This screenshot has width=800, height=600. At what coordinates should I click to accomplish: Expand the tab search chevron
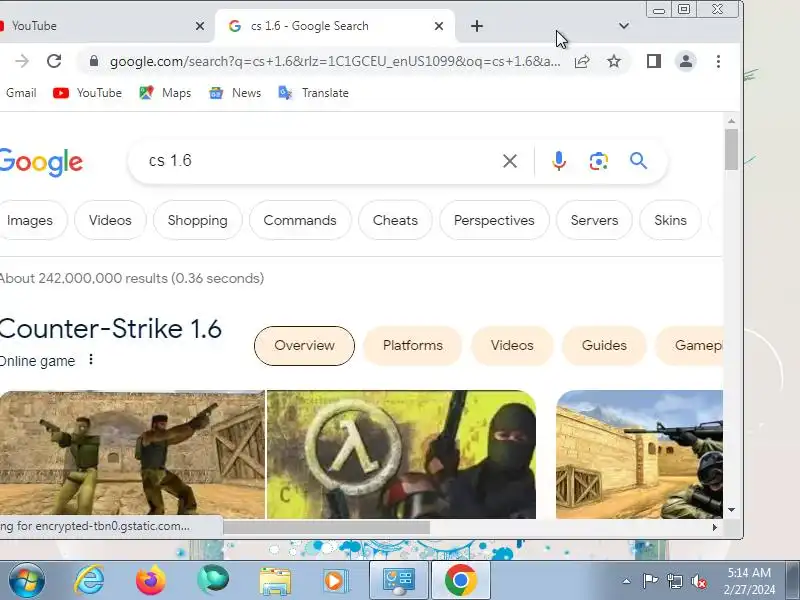point(623,26)
